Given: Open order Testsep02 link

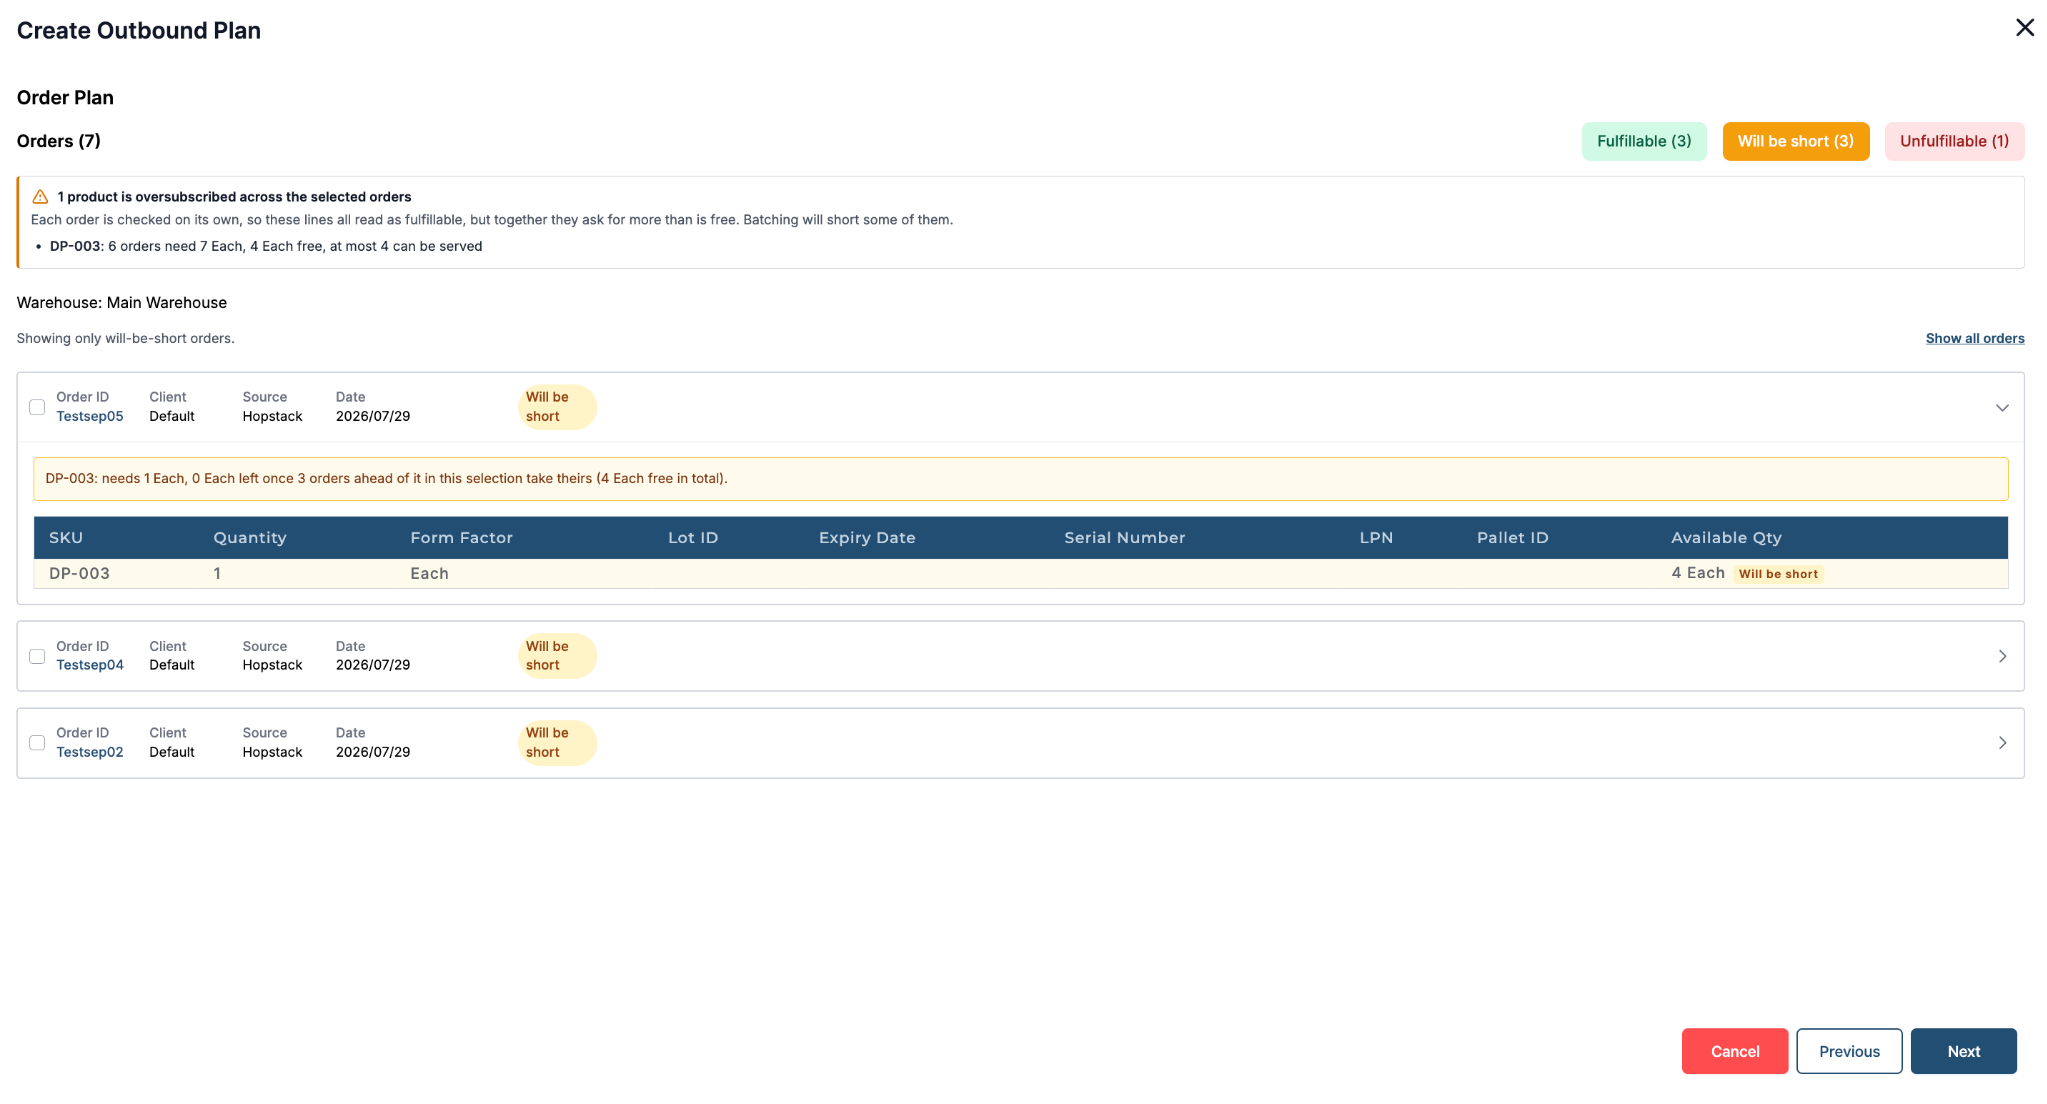Looking at the screenshot, I should click(x=90, y=752).
